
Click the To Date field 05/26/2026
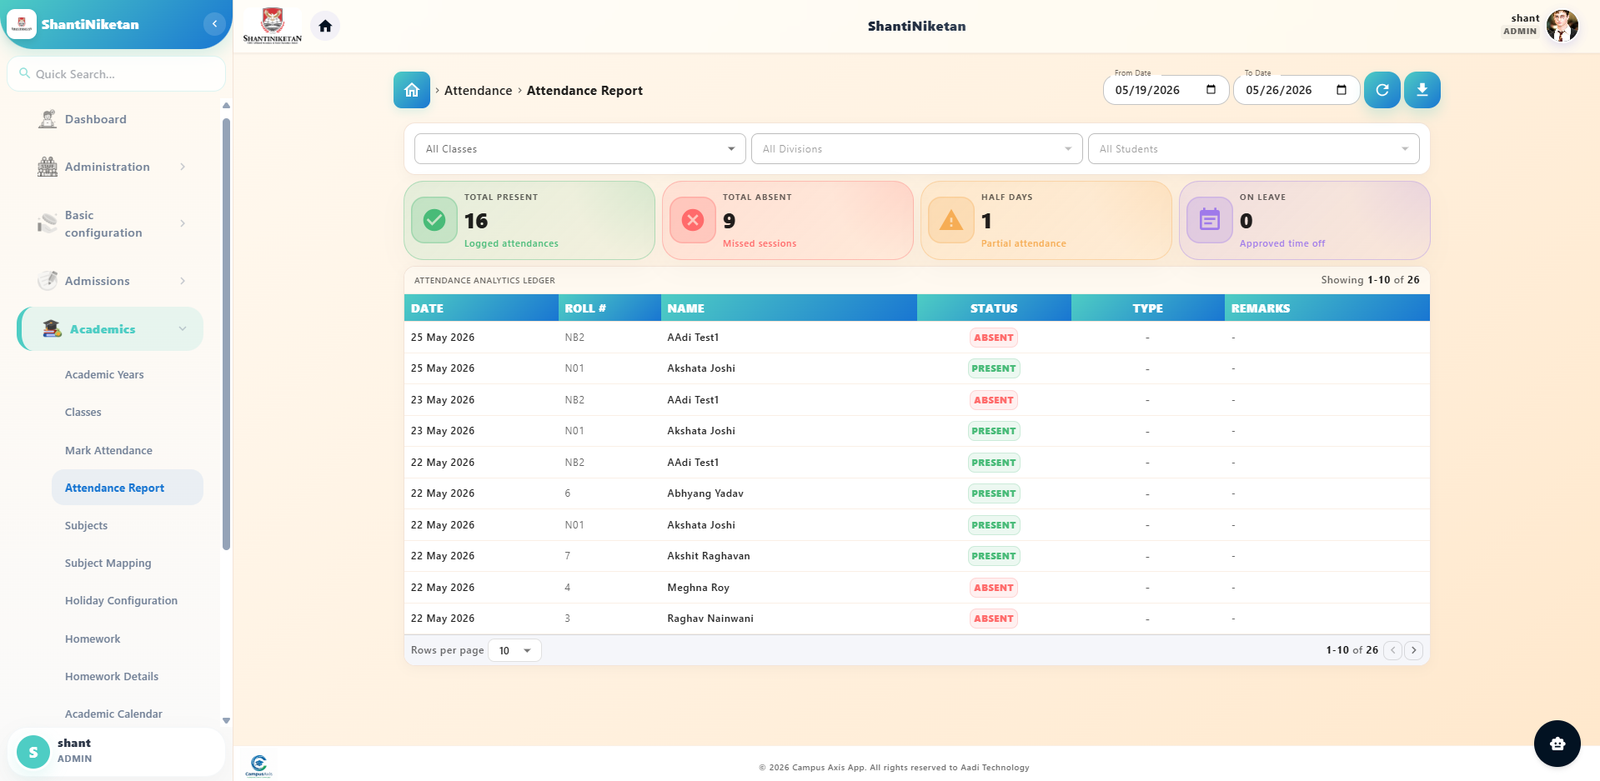[1296, 90]
